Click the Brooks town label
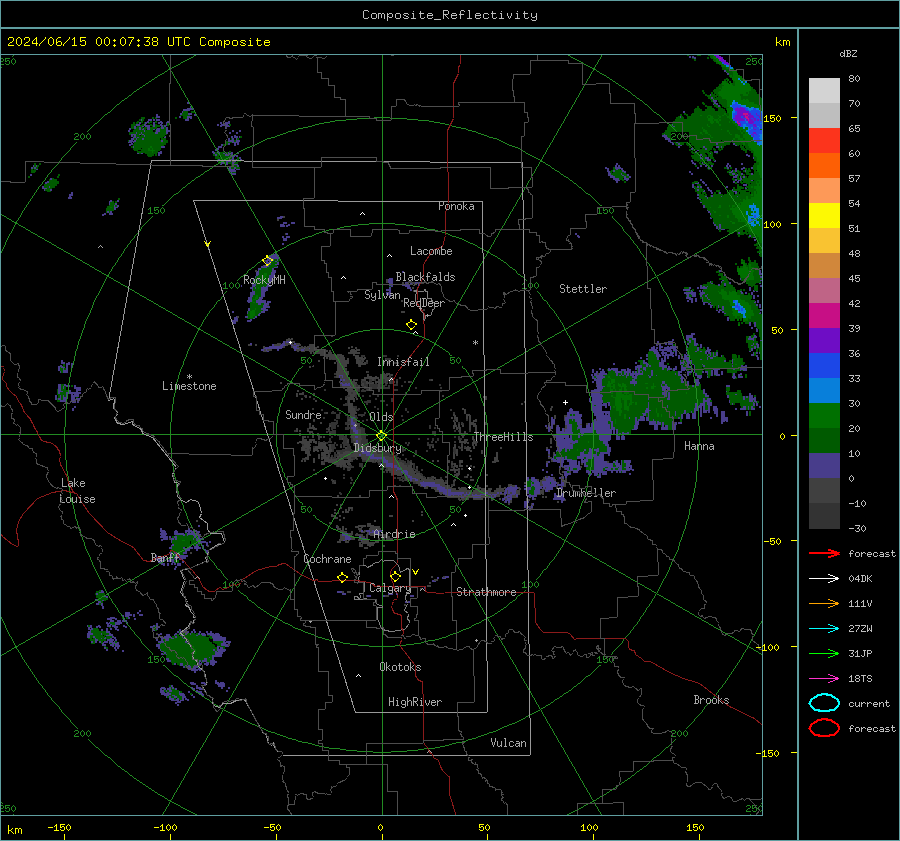The height and width of the screenshot is (841, 900). click(x=711, y=700)
